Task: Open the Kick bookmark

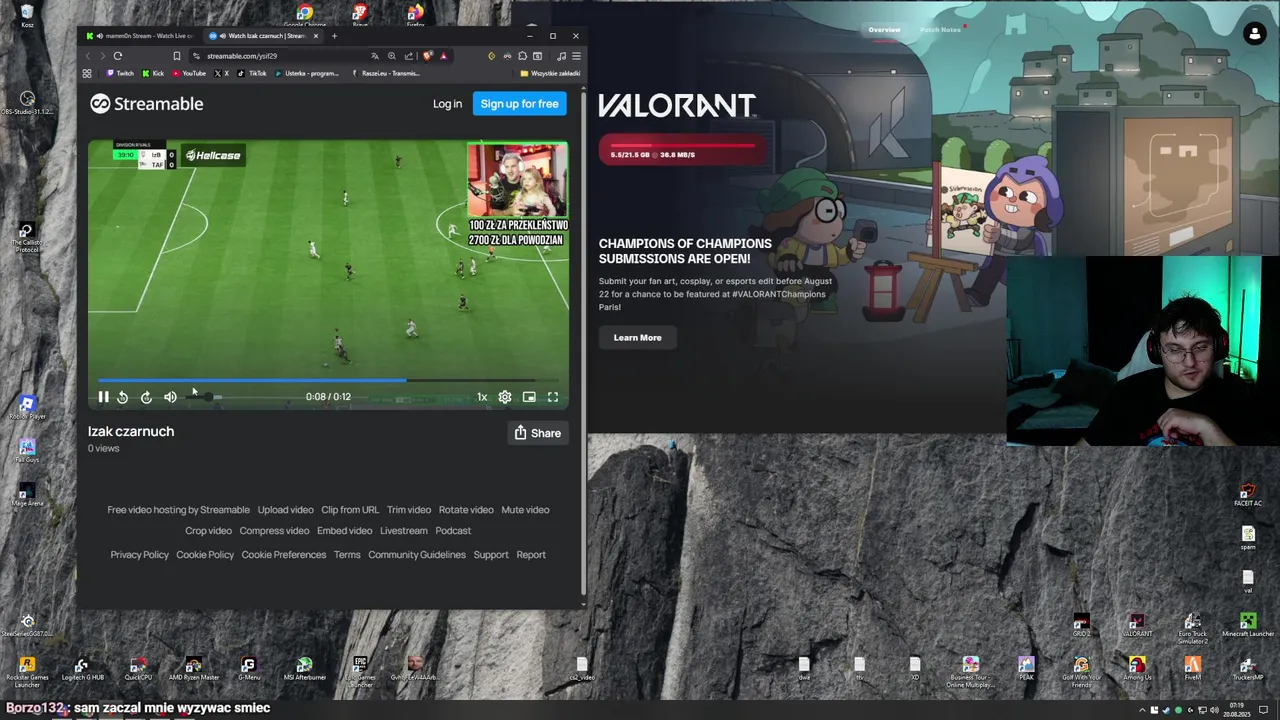Action: [153, 73]
